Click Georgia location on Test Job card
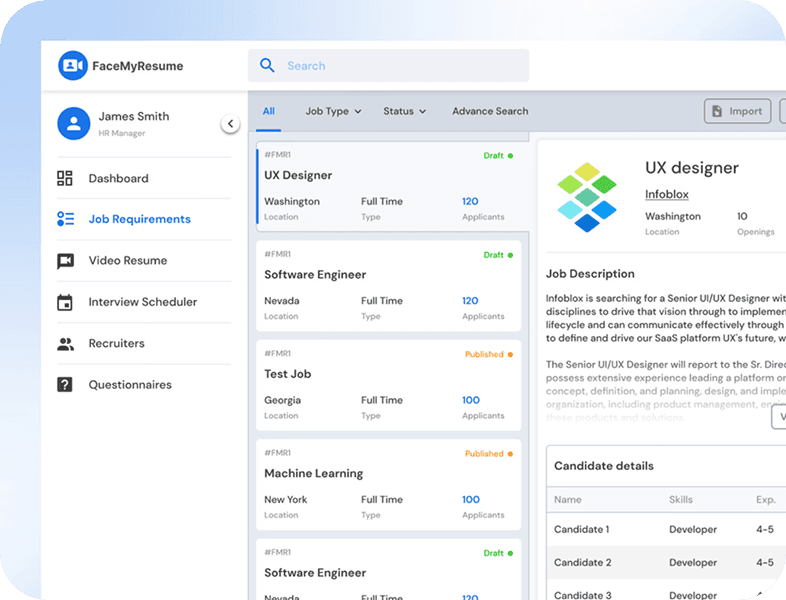786x600 pixels. pyautogui.click(x=282, y=401)
